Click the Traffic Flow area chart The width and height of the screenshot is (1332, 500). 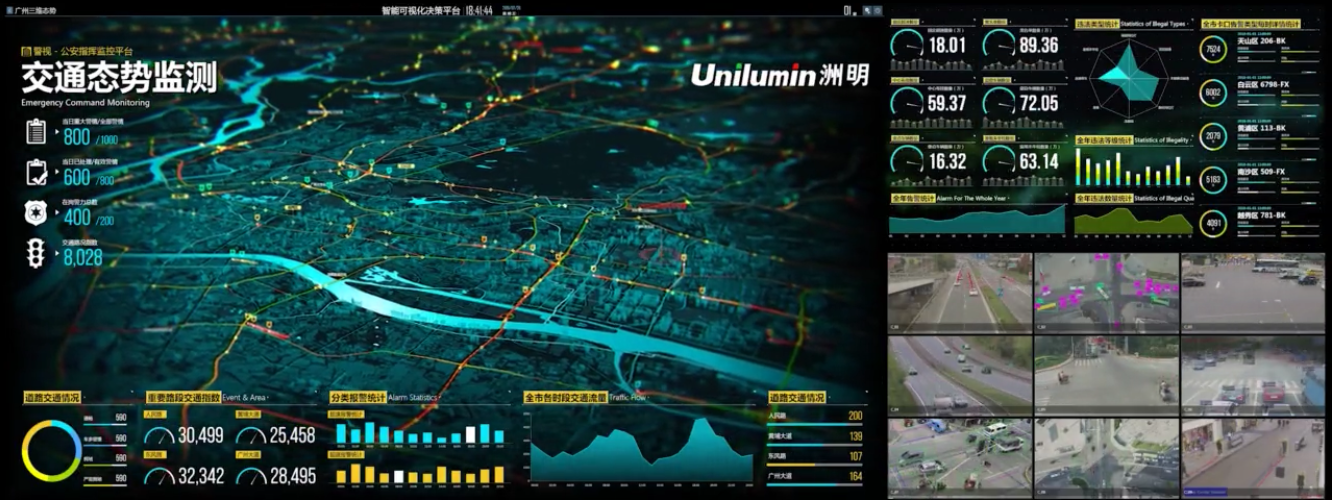pyautogui.click(x=640, y=452)
